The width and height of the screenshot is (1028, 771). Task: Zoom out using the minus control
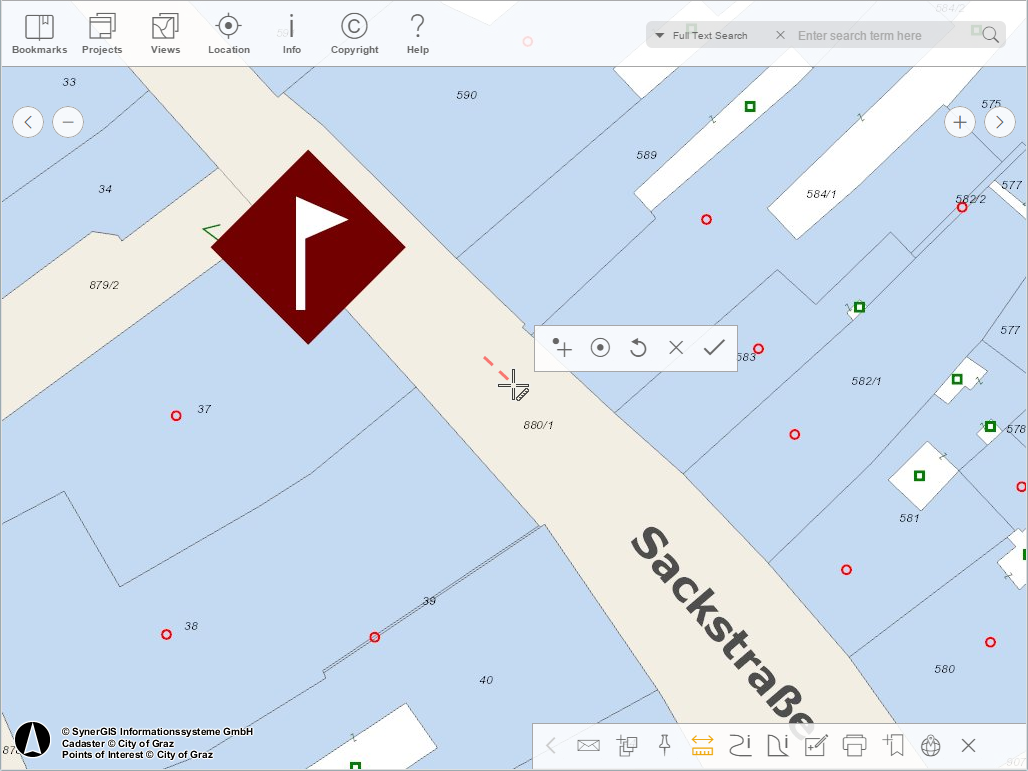click(67, 121)
